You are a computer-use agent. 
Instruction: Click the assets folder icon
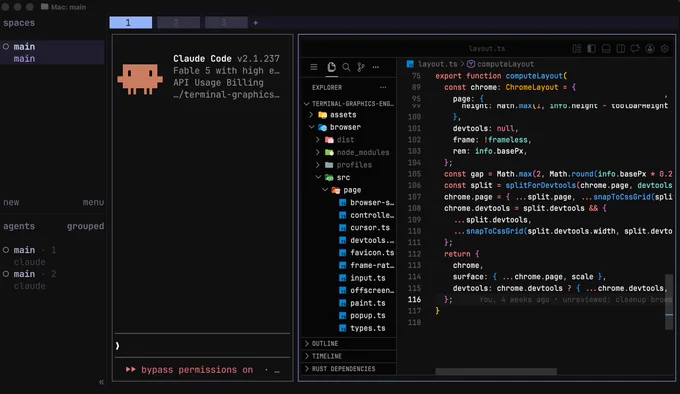click(x=323, y=115)
